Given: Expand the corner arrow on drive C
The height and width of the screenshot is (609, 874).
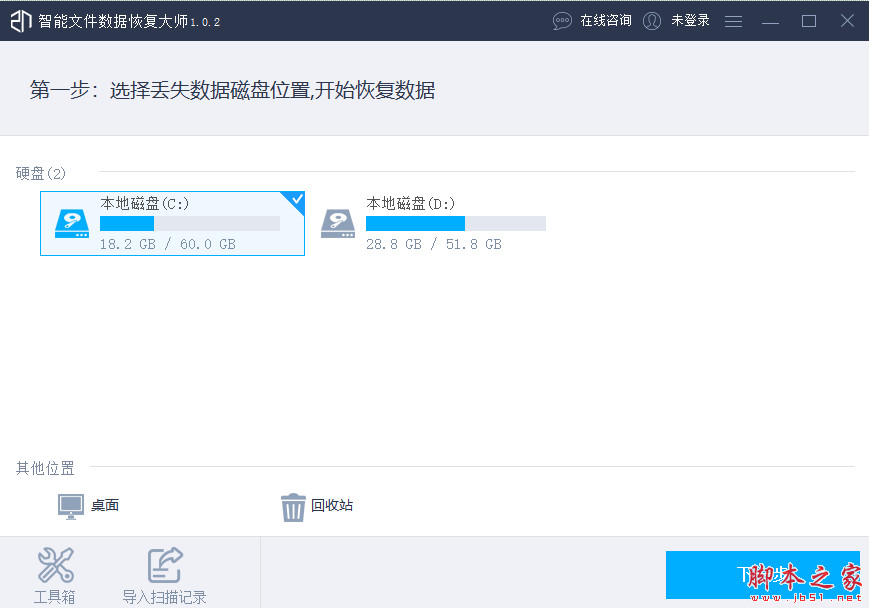Looking at the screenshot, I should point(296,199).
